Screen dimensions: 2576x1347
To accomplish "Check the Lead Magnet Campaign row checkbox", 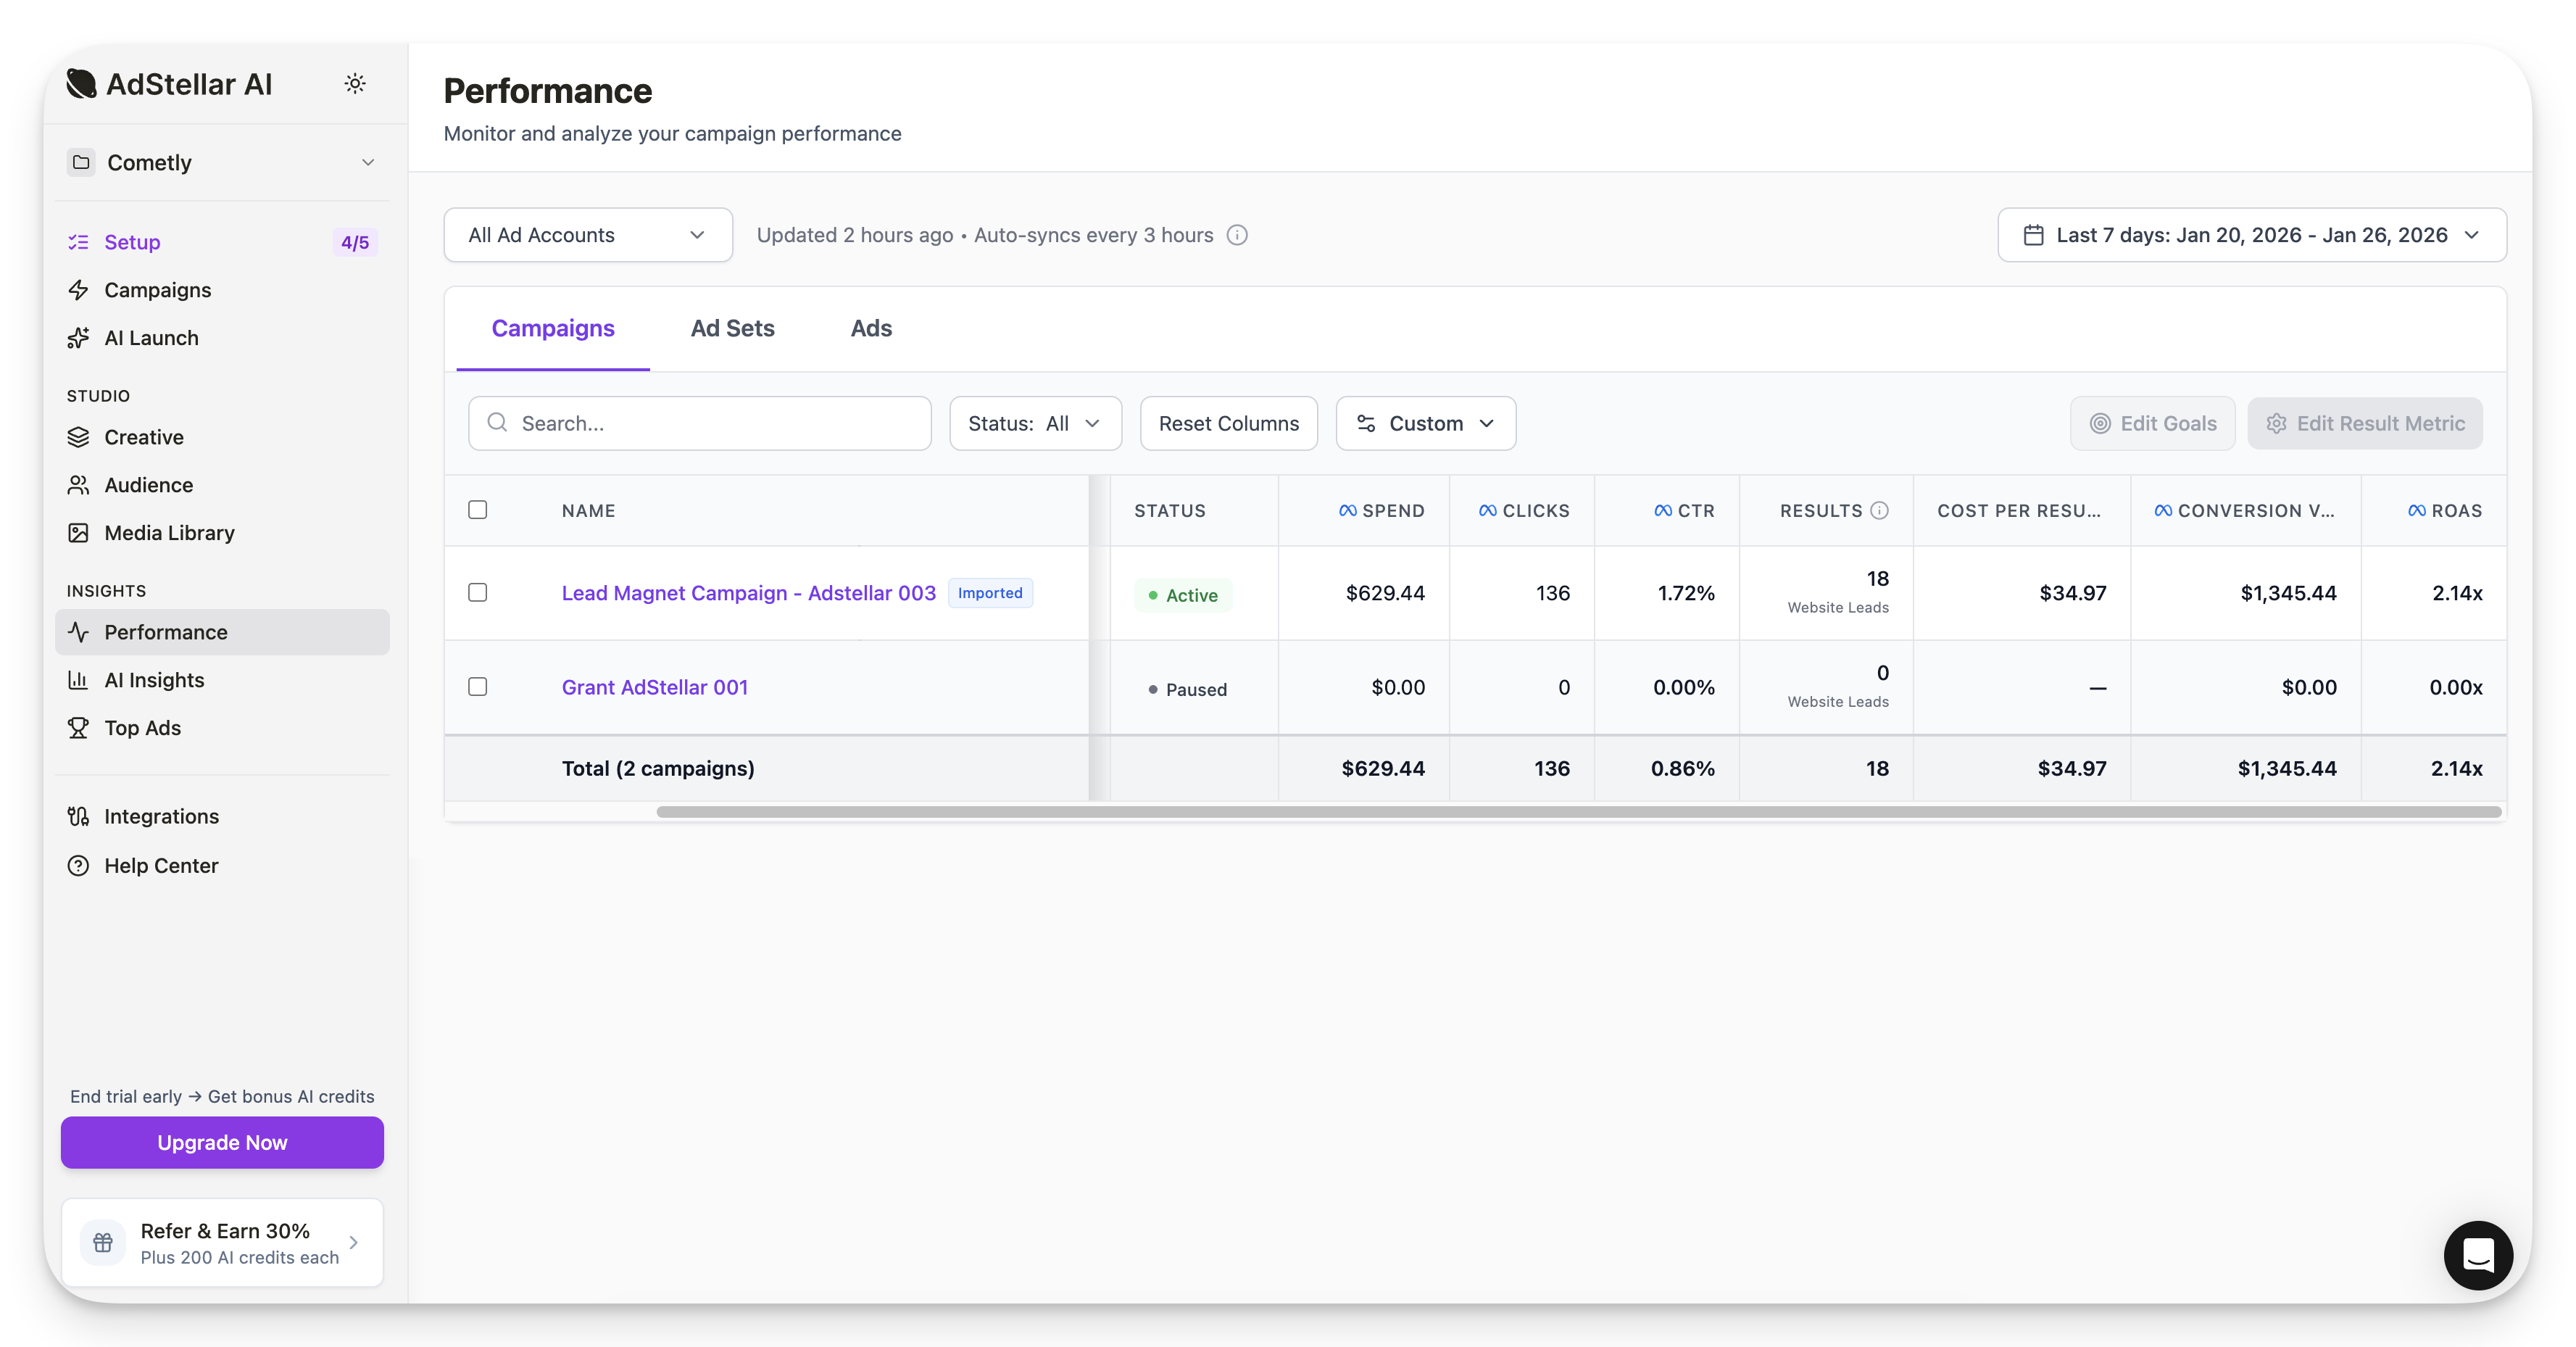I will click(478, 593).
